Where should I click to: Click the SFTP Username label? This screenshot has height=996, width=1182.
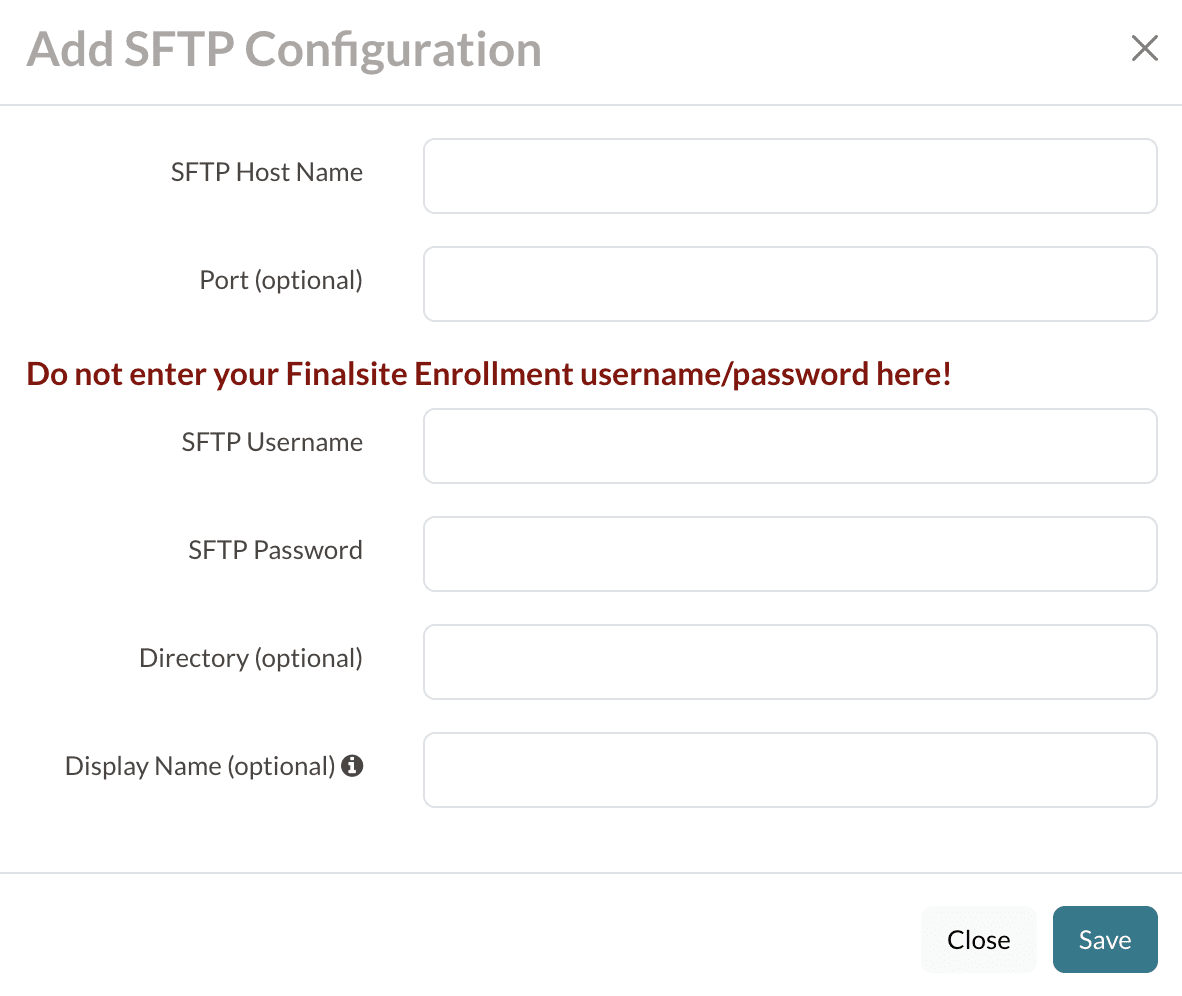pos(272,441)
